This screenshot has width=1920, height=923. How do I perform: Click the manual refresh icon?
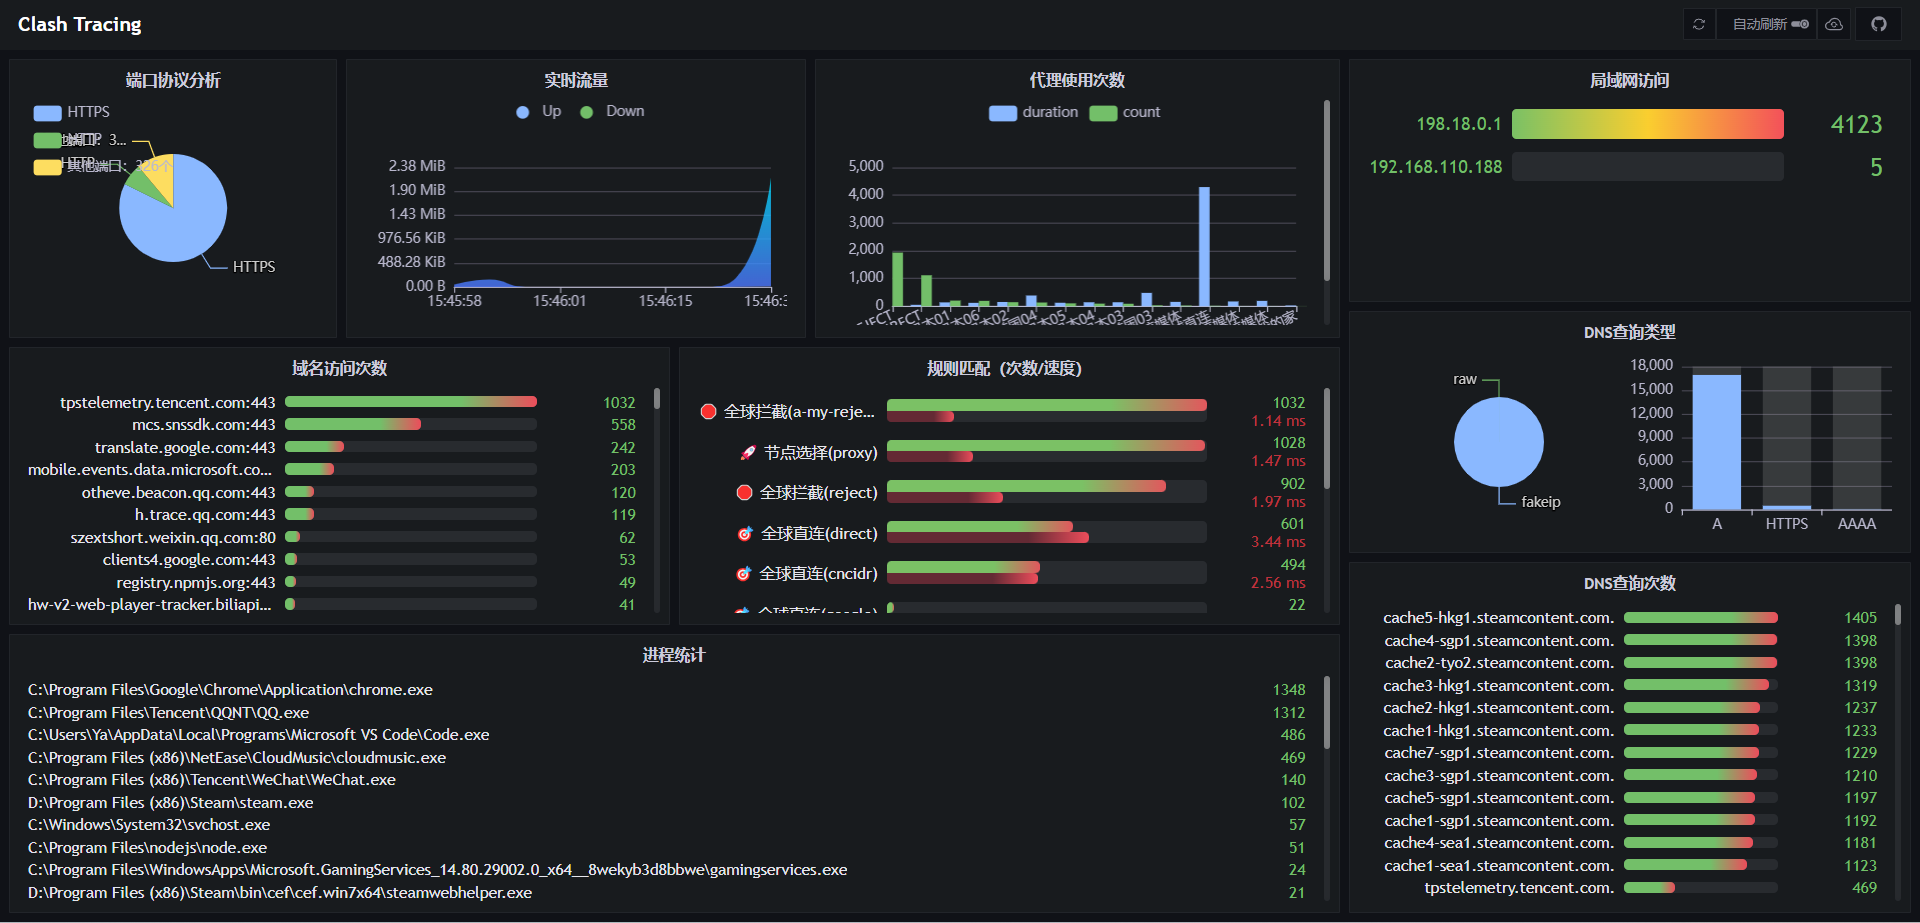tap(1699, 24)
